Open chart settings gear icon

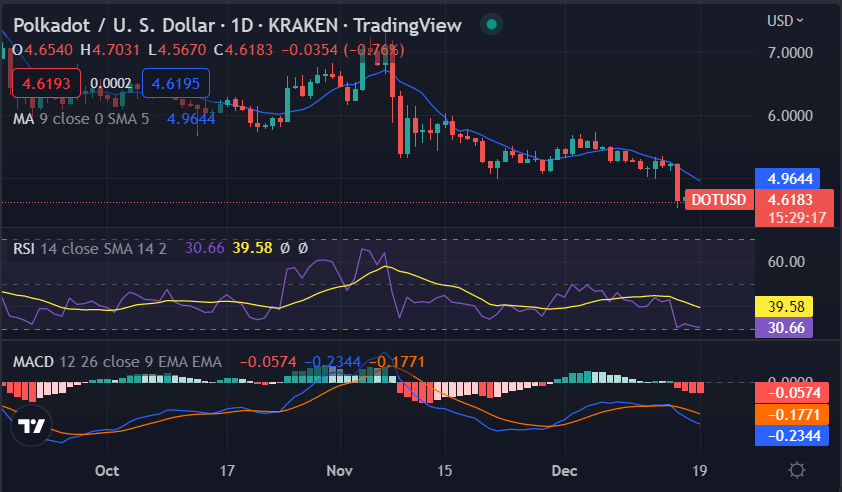796,471
